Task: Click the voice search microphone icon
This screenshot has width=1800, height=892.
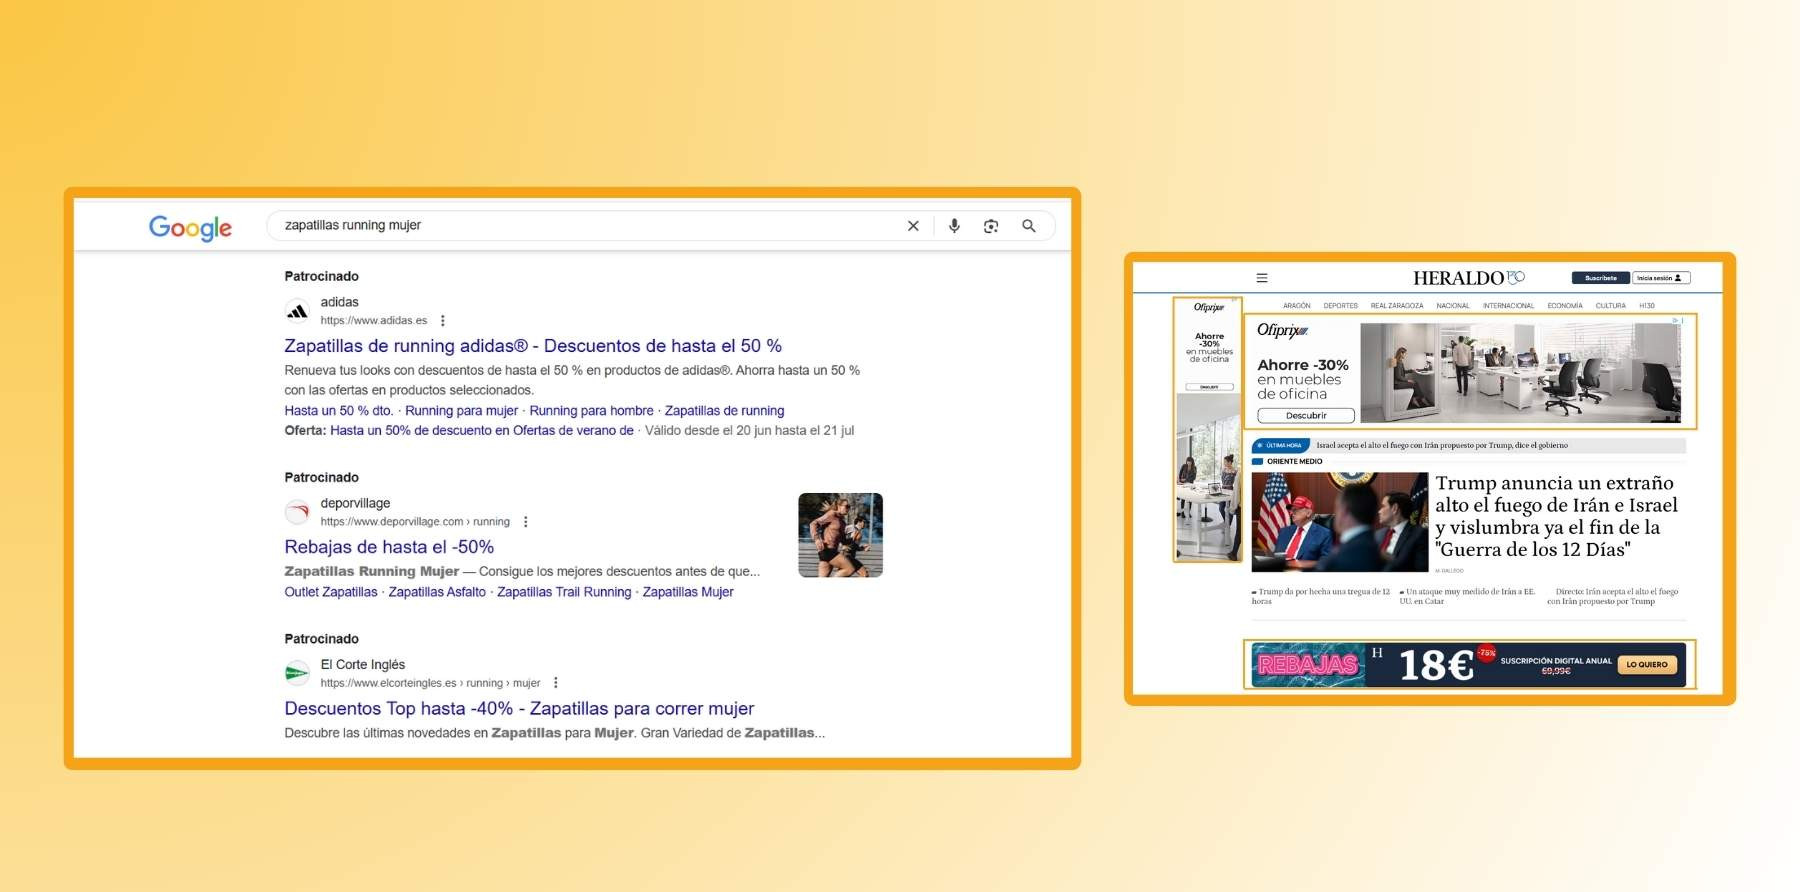Action: [x=954, y=226]
